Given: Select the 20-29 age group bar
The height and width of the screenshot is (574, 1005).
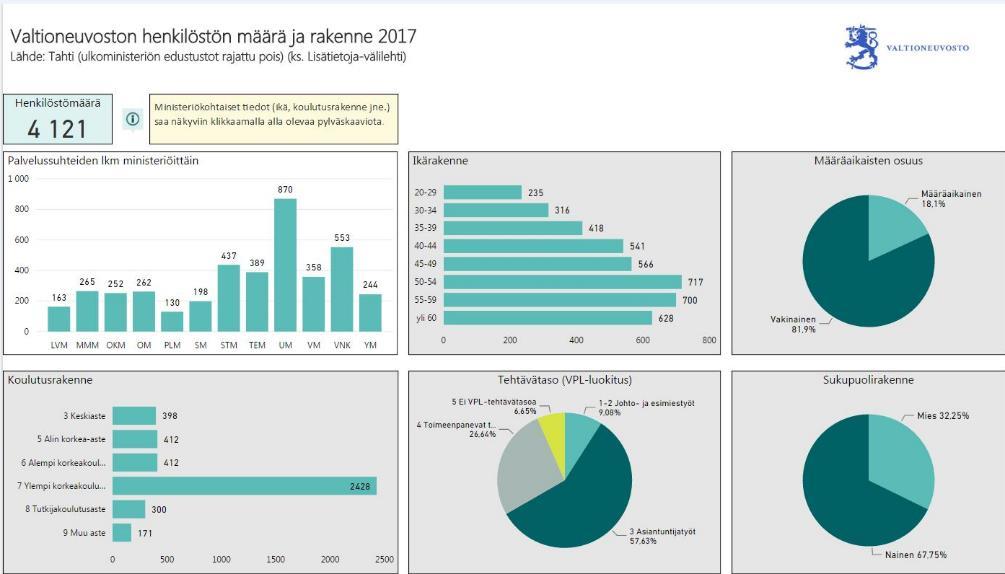Looking at the screenshot, I should [x=483, y=192].
